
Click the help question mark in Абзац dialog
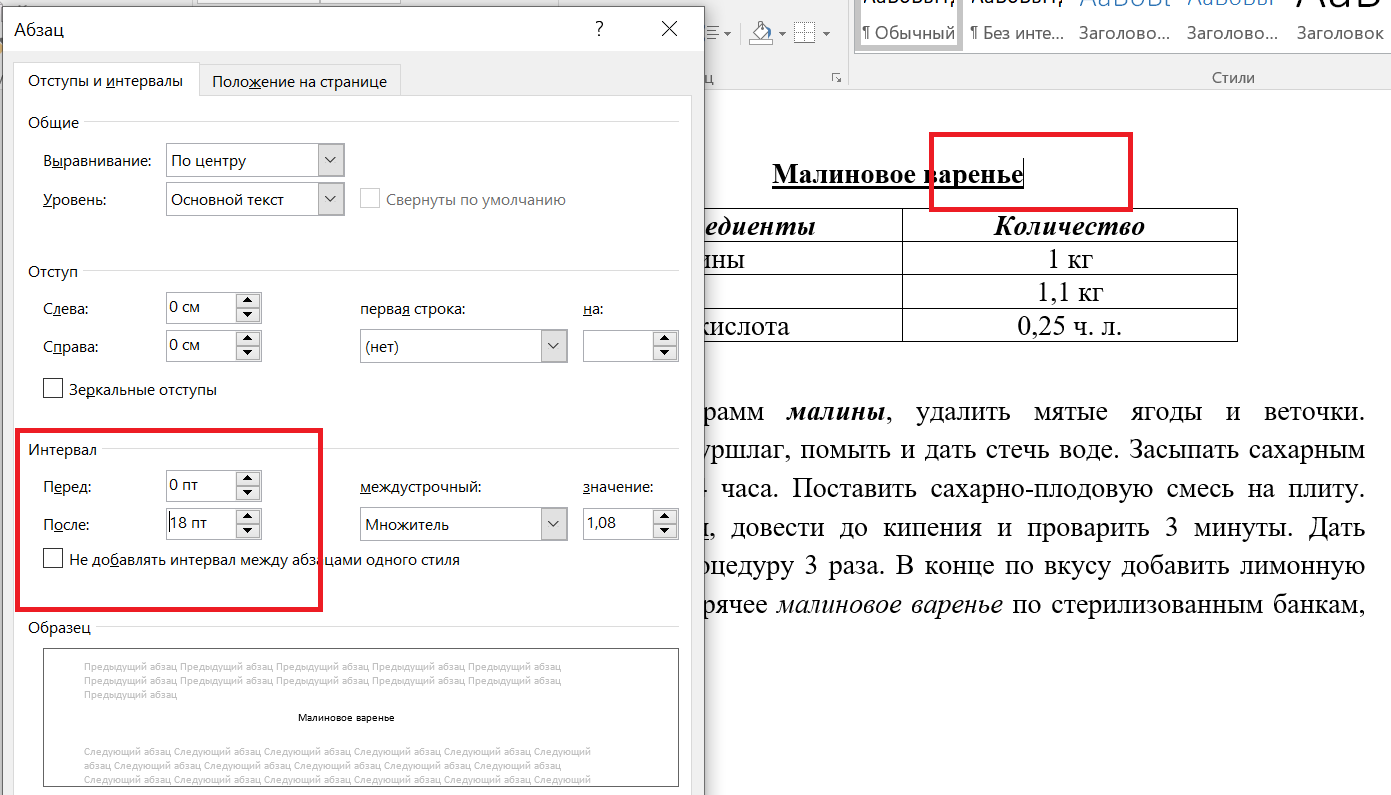pyautogui.click(x=599, y=30)
